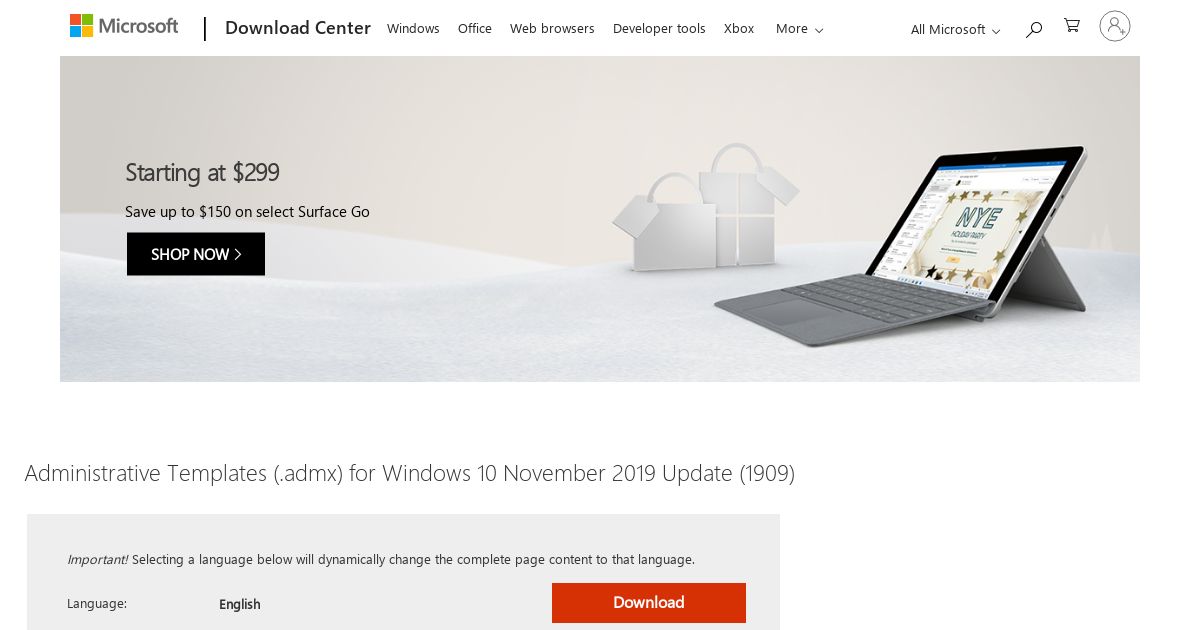This screenshot has width=1200, height=630.
Task: Click the Save up to $150 promo text
Action: 247,212
